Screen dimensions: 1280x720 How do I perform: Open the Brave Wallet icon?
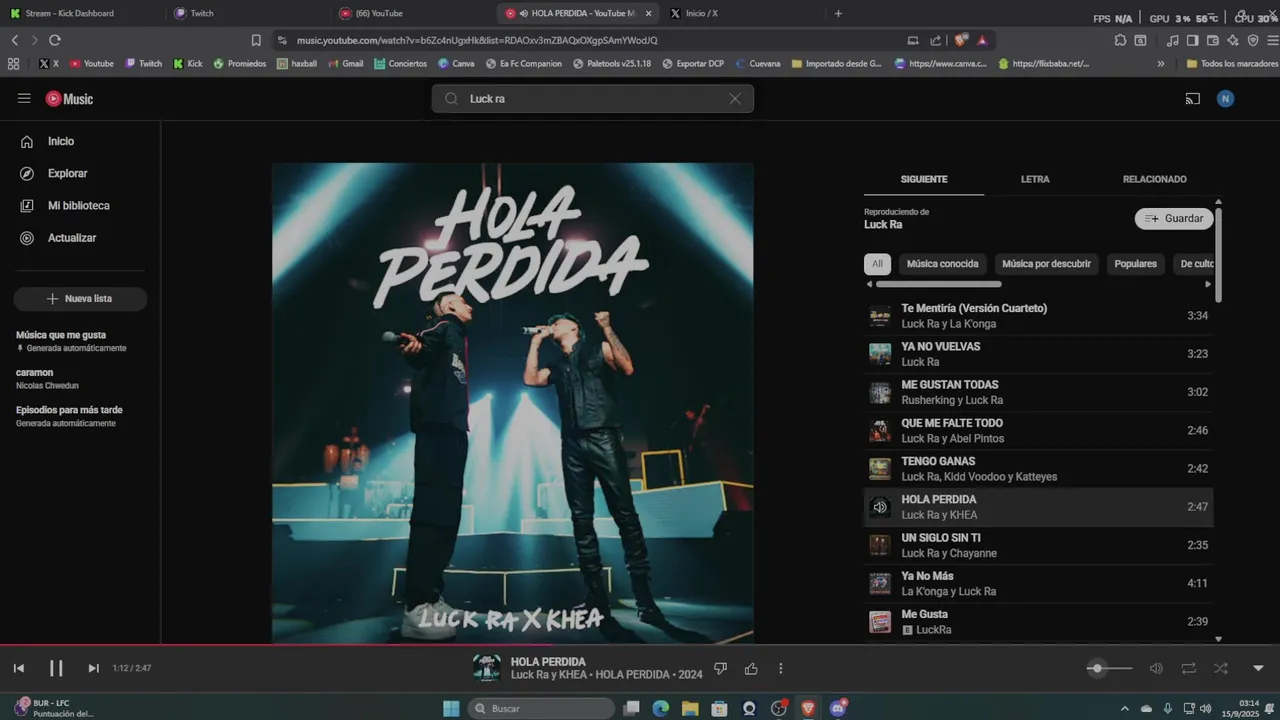pyautogui.click(x=1212, y=40)
